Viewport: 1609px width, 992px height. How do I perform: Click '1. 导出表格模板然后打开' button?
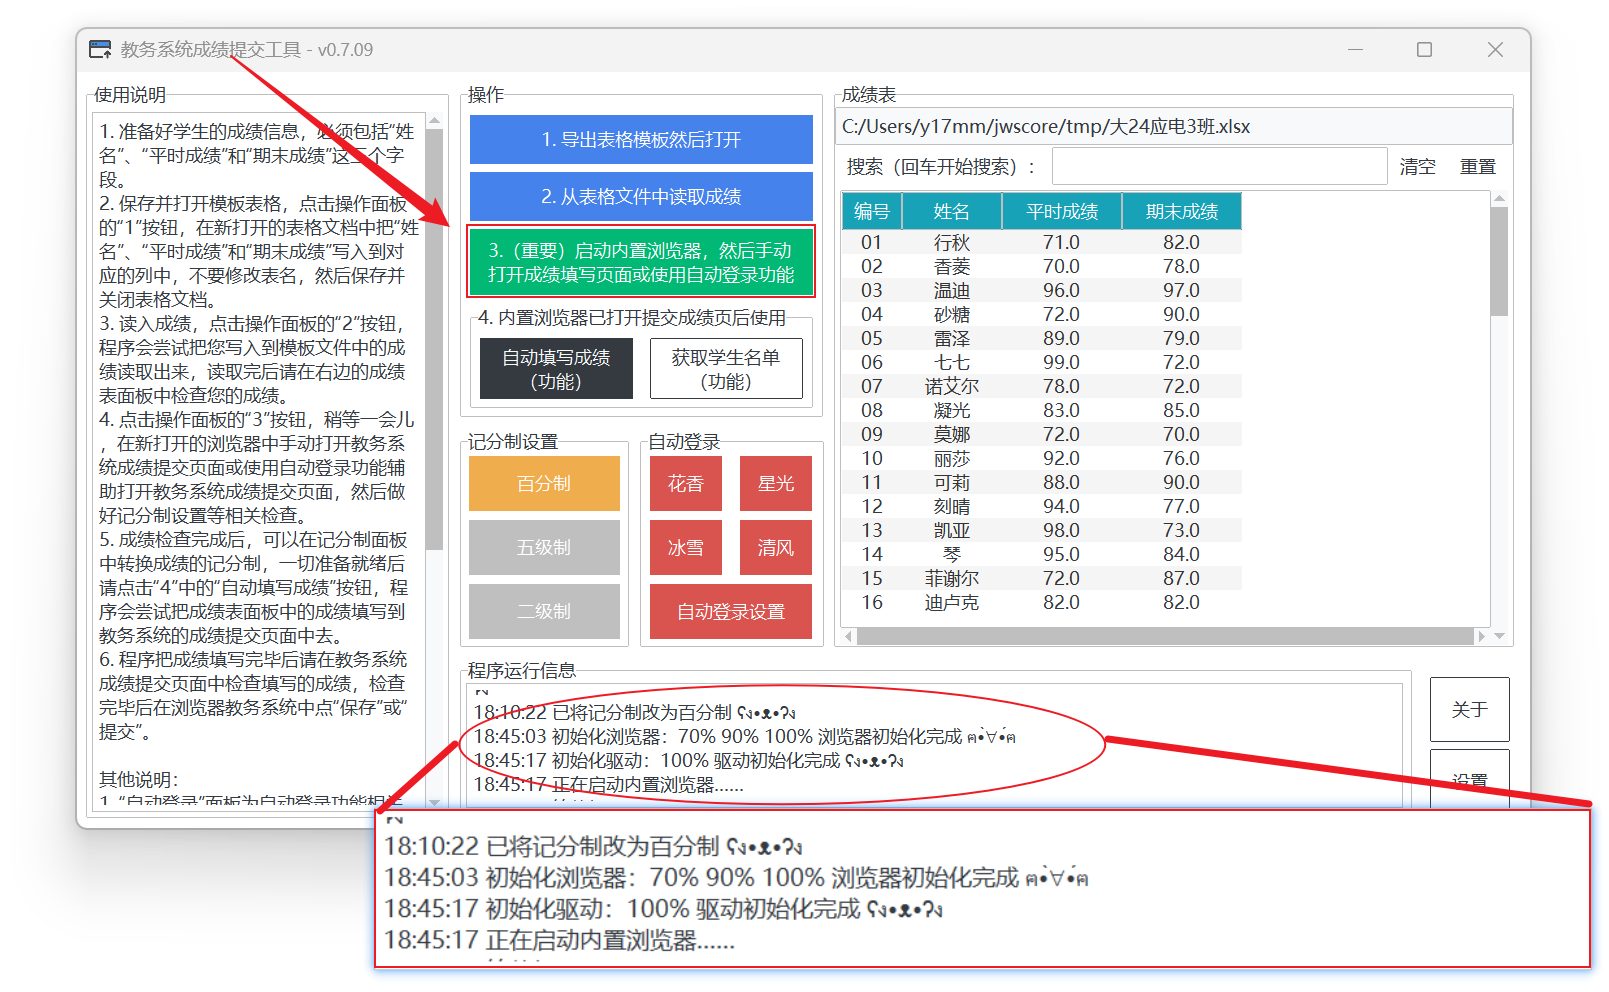coord(640,140)
